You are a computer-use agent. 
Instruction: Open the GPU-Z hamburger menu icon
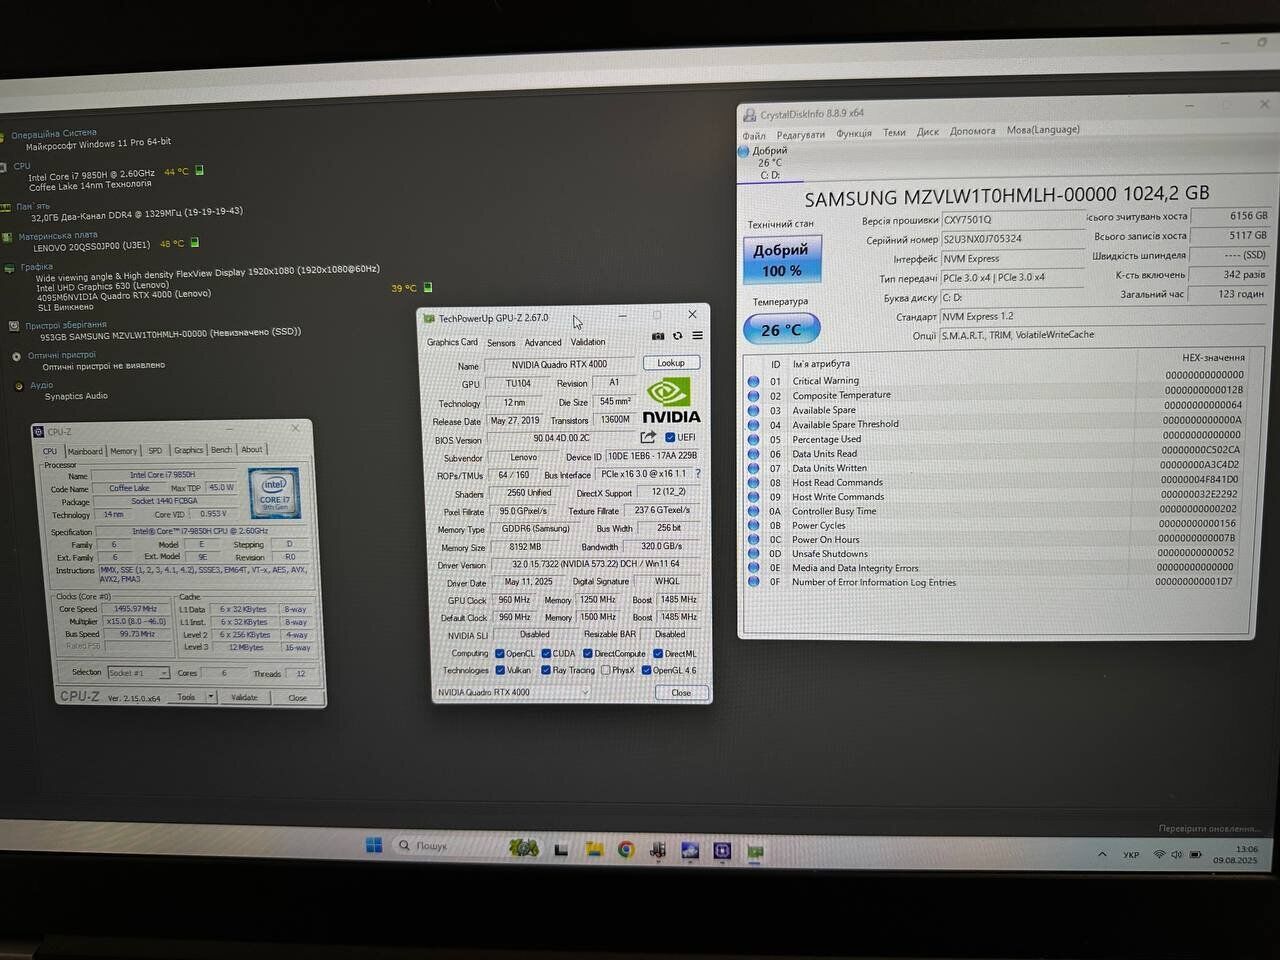697,336
